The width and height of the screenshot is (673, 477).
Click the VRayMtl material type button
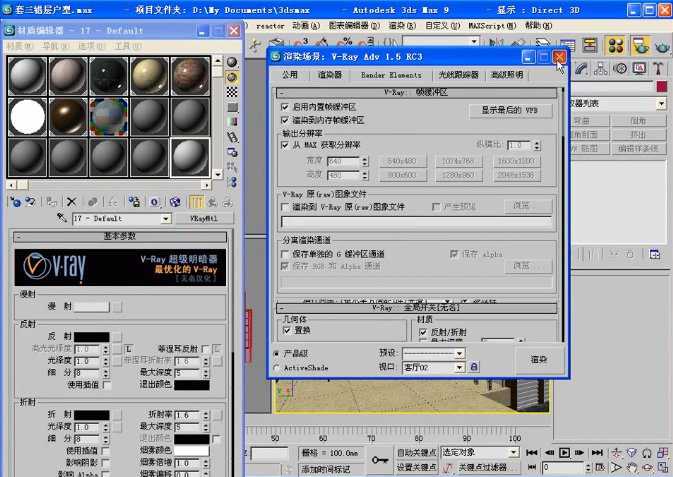pos(204,219)
